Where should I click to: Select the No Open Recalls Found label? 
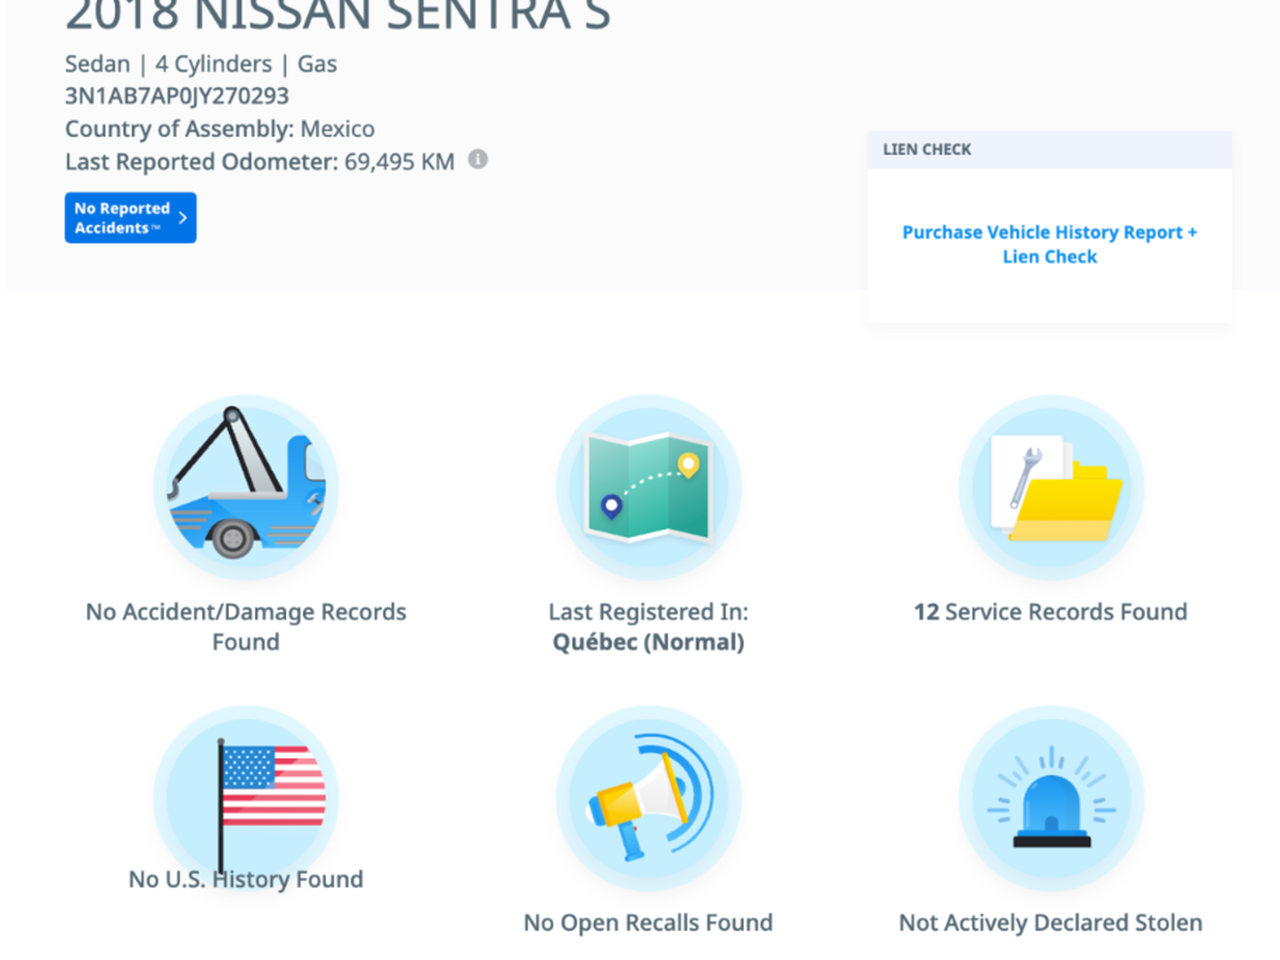[x=648, y=922]
